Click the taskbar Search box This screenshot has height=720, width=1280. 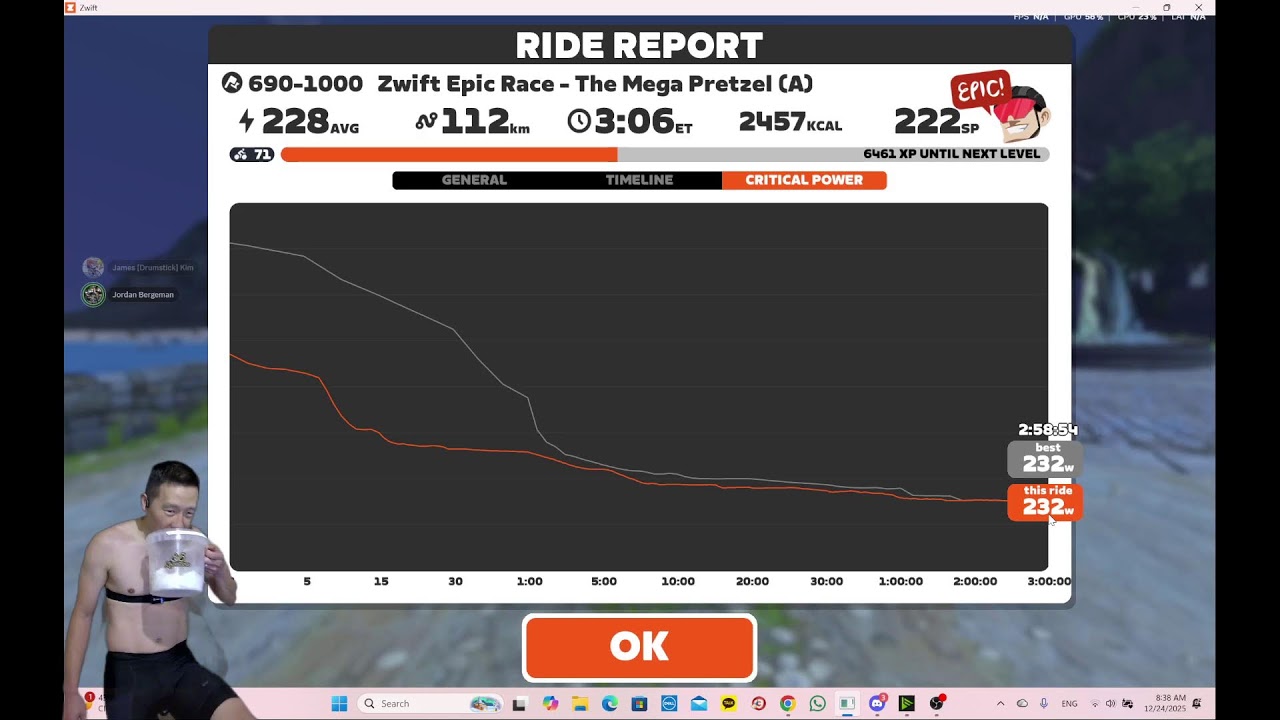pos(430,703)
